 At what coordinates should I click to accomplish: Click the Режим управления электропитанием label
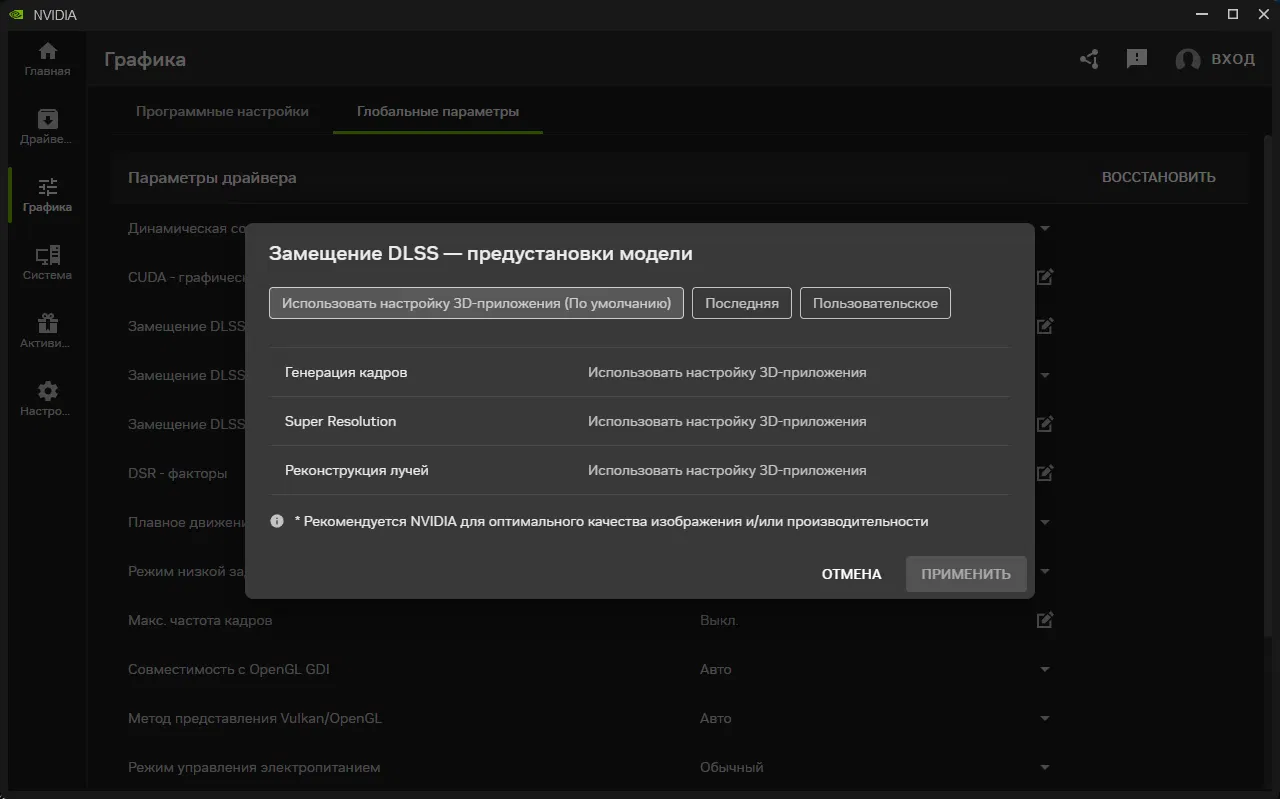point(254,767)
